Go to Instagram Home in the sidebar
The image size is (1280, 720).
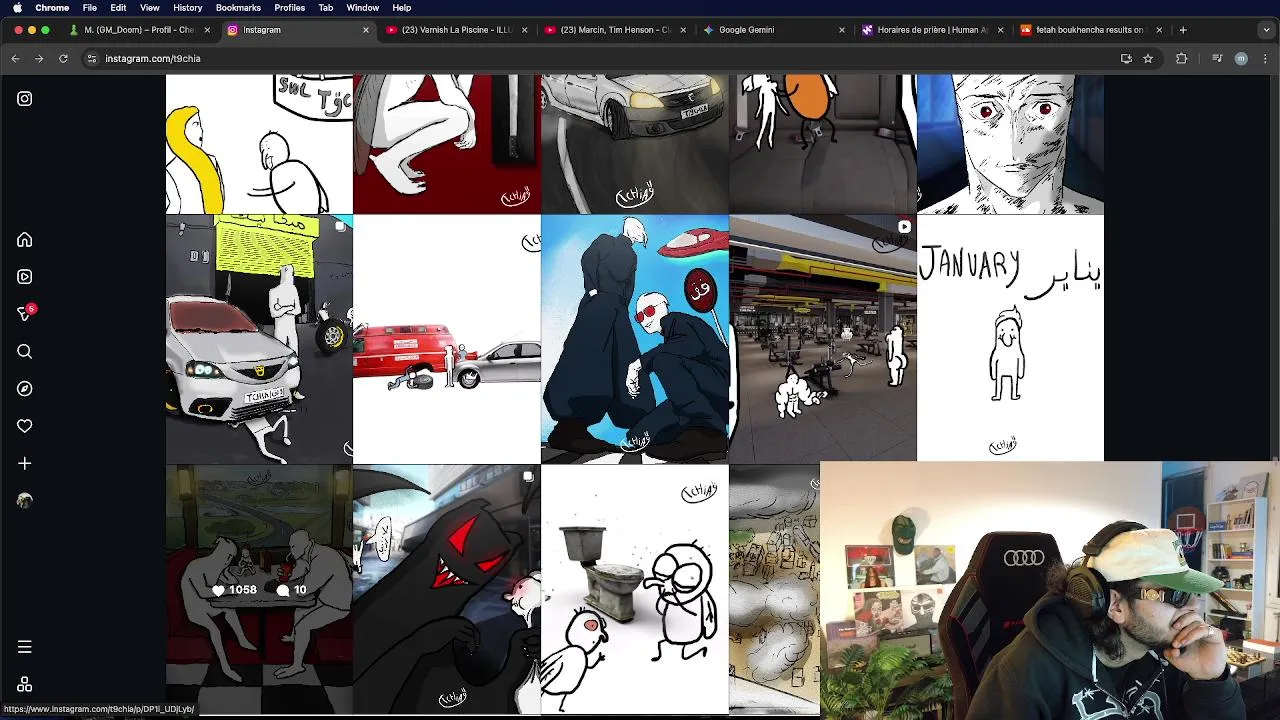coord(25,240)
